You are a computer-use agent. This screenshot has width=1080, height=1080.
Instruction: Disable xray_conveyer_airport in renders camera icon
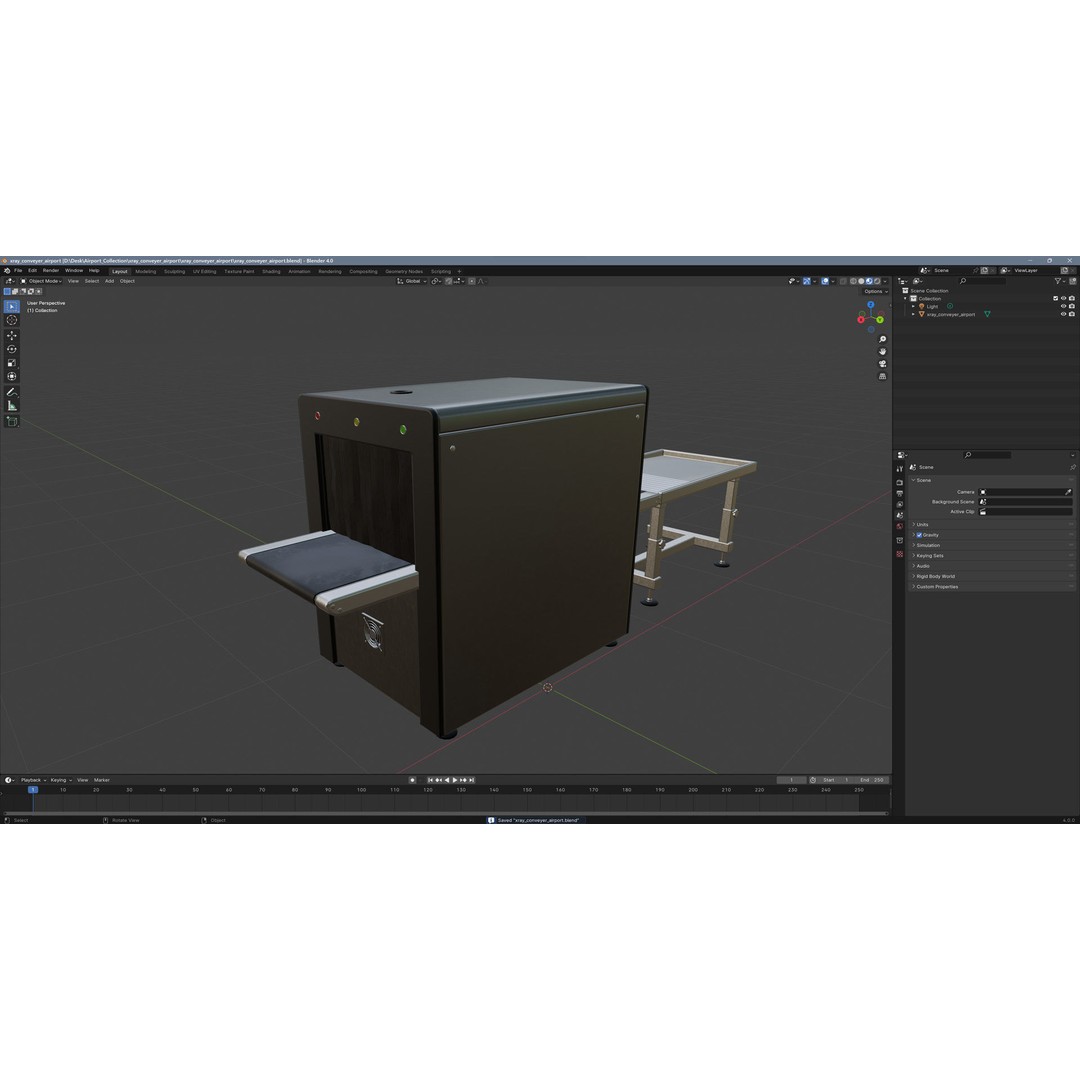click(x=1072, y=314)
